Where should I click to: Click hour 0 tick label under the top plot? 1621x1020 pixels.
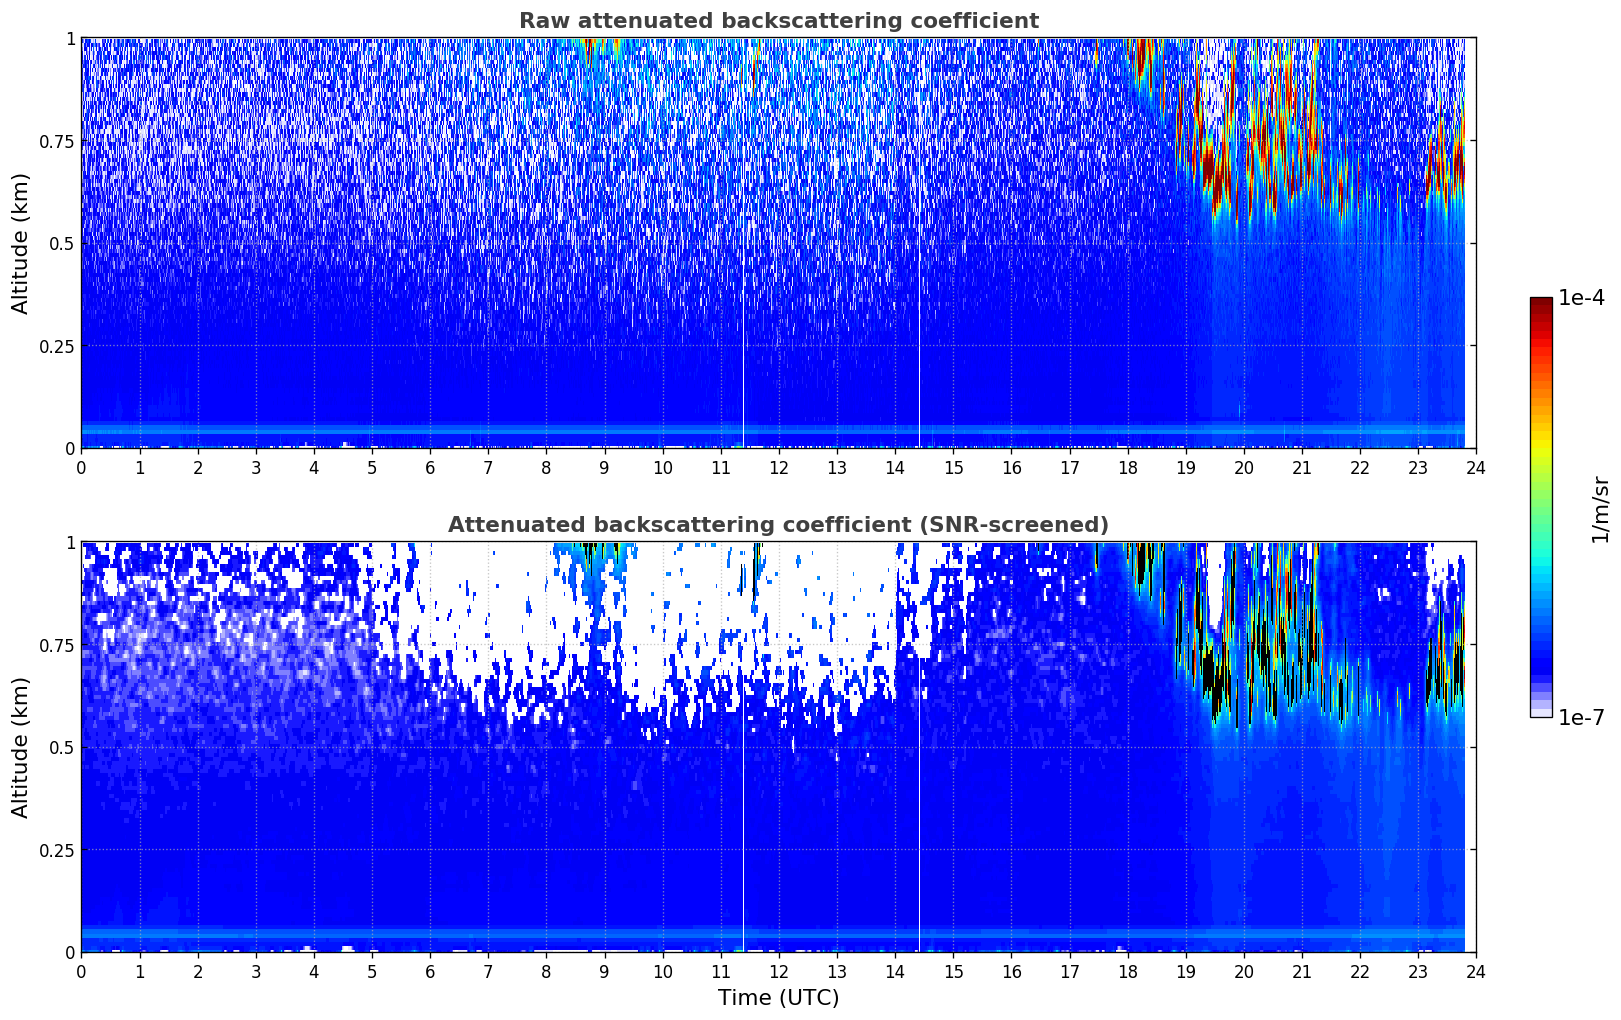pyautogui.click(x=82, y=467)
